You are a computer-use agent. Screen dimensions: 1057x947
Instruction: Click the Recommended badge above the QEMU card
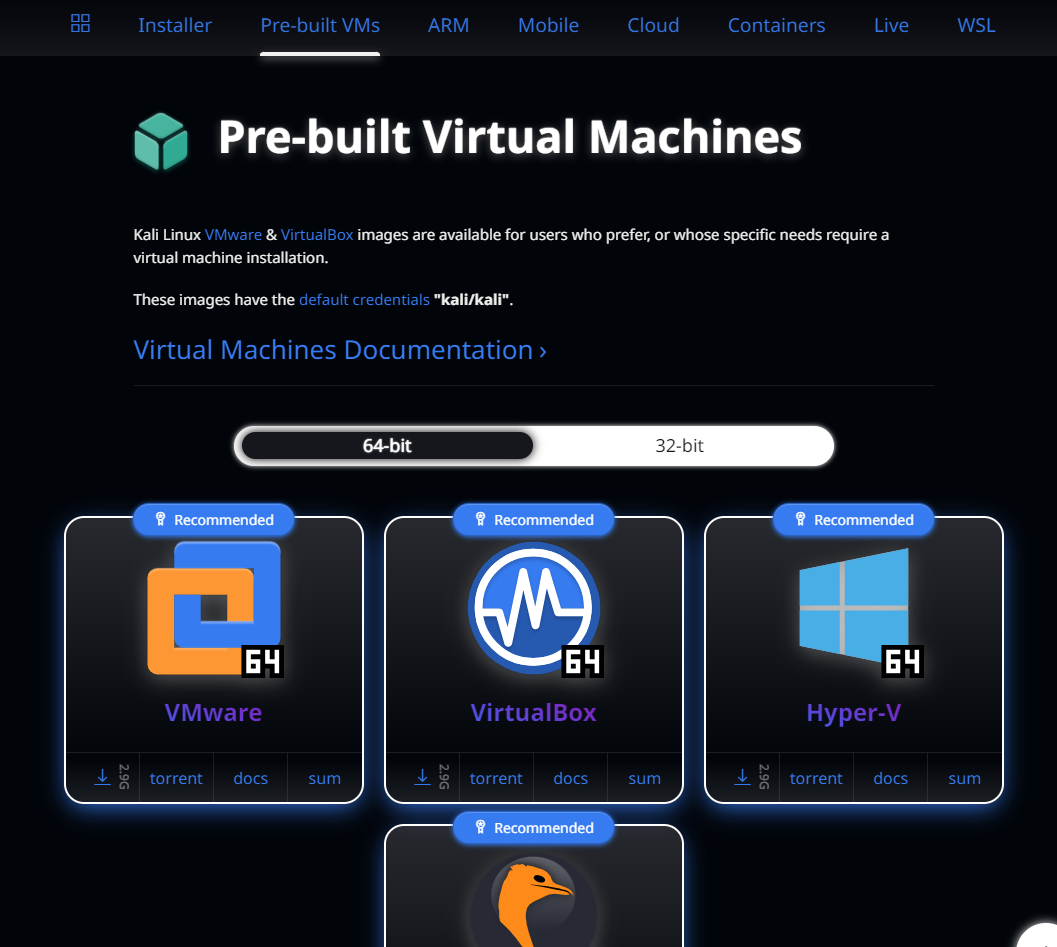pos(534,828)
